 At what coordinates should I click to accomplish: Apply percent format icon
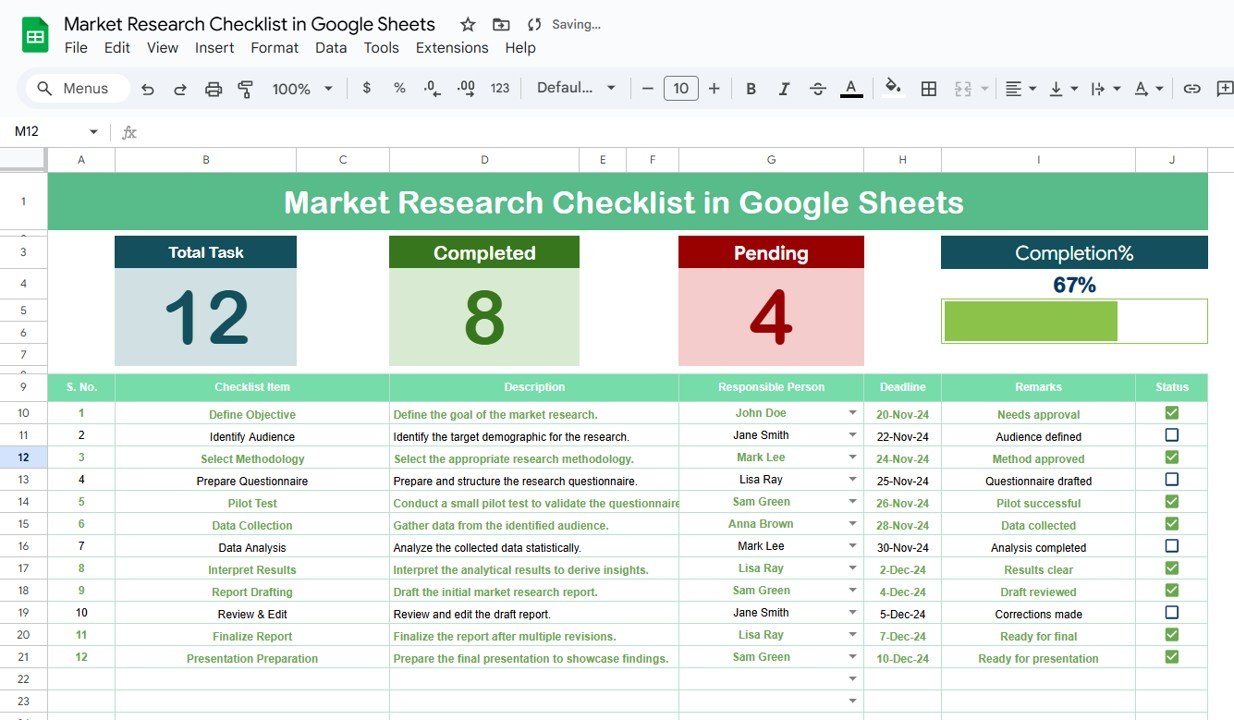pos(399,88)
